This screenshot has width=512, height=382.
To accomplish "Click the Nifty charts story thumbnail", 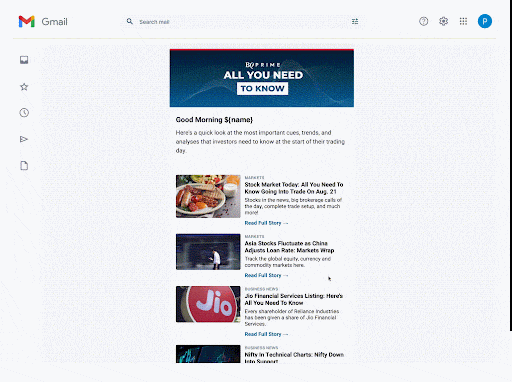I will (208, 354).
